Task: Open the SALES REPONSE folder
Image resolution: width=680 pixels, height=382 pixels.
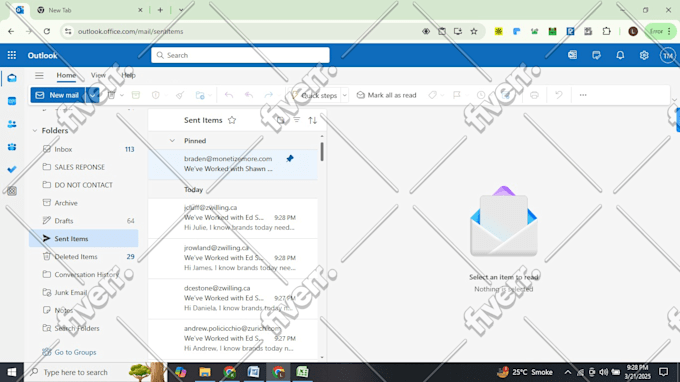Action: pyautogui.click(x=84, y=167)
